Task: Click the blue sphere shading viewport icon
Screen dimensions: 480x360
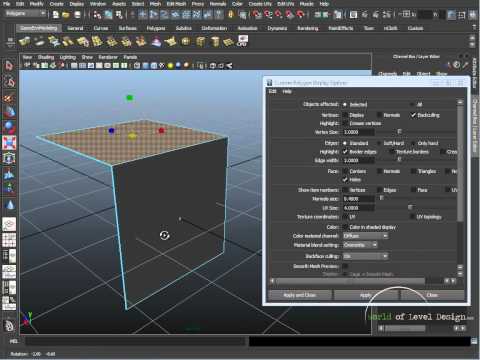Action: (178, 65)
